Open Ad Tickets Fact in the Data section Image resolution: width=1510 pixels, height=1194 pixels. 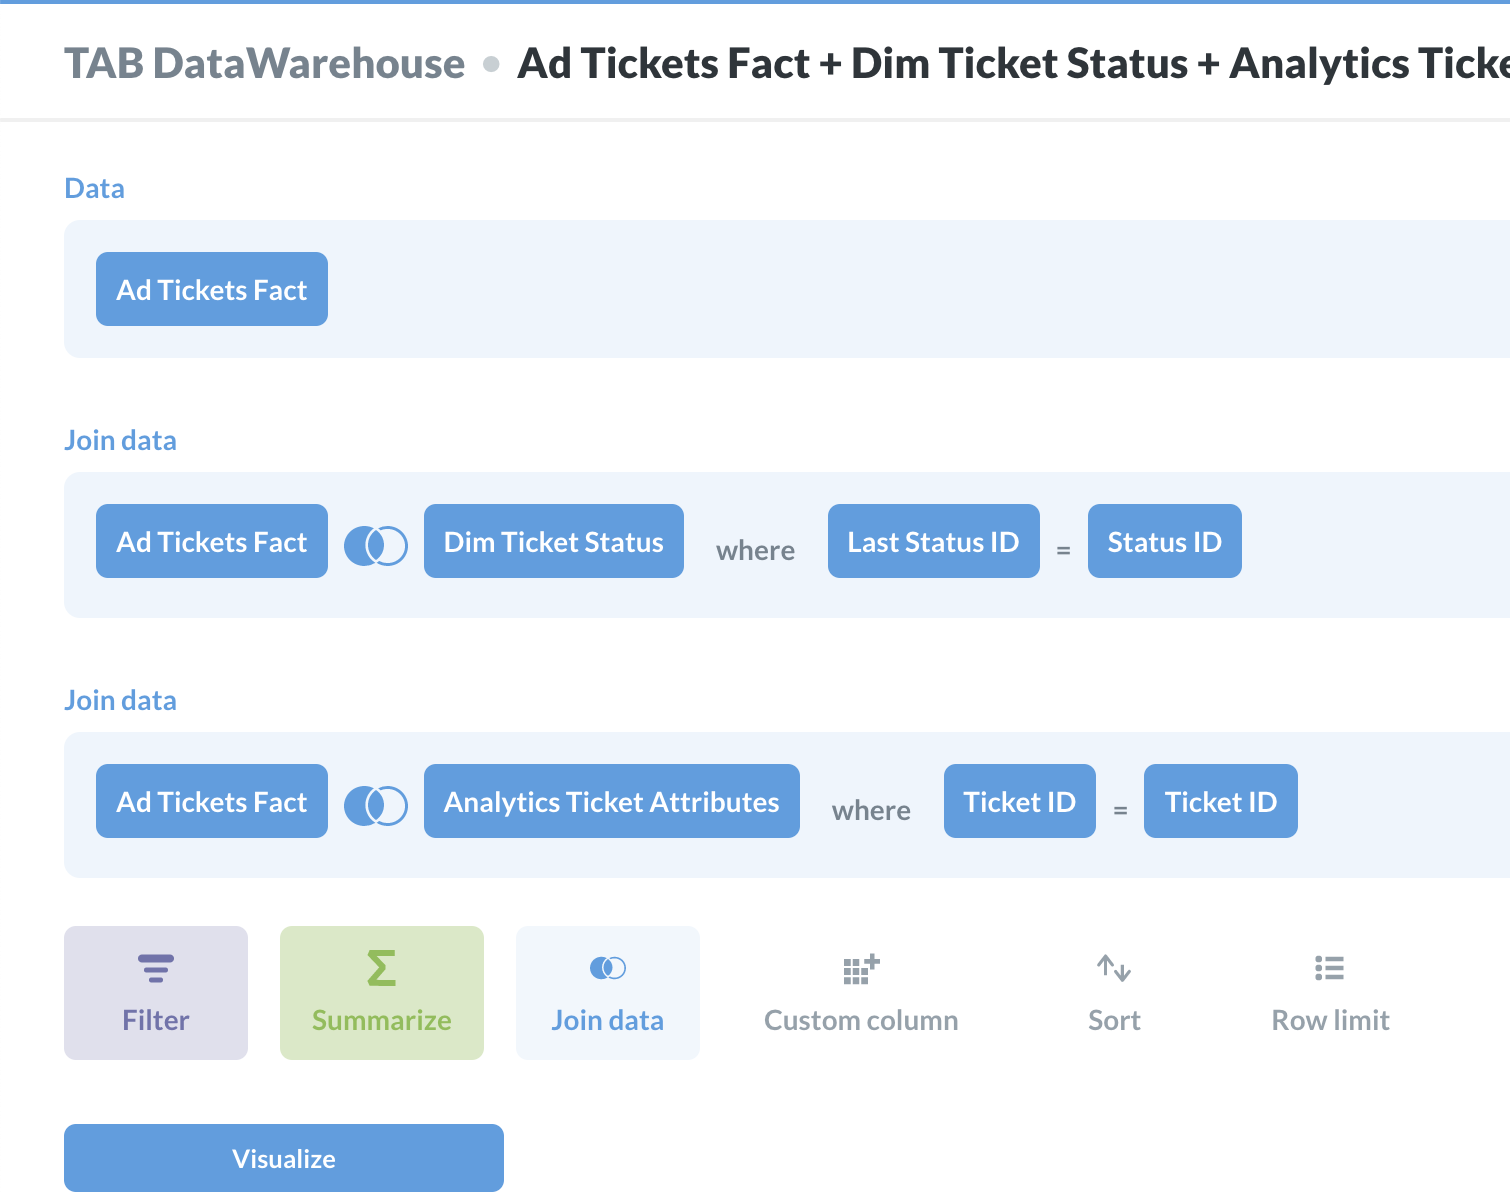pyautogui.click(x=211, y=289)
